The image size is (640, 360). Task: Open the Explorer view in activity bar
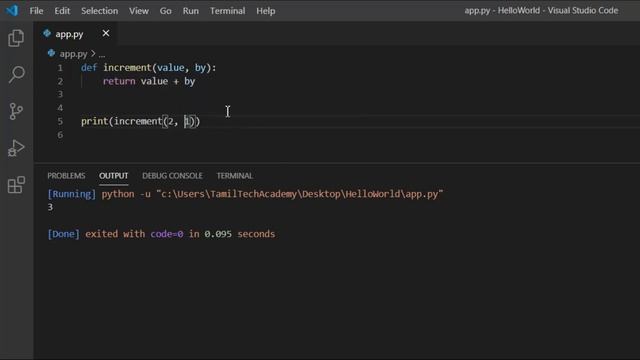click(x=16, y=38)
